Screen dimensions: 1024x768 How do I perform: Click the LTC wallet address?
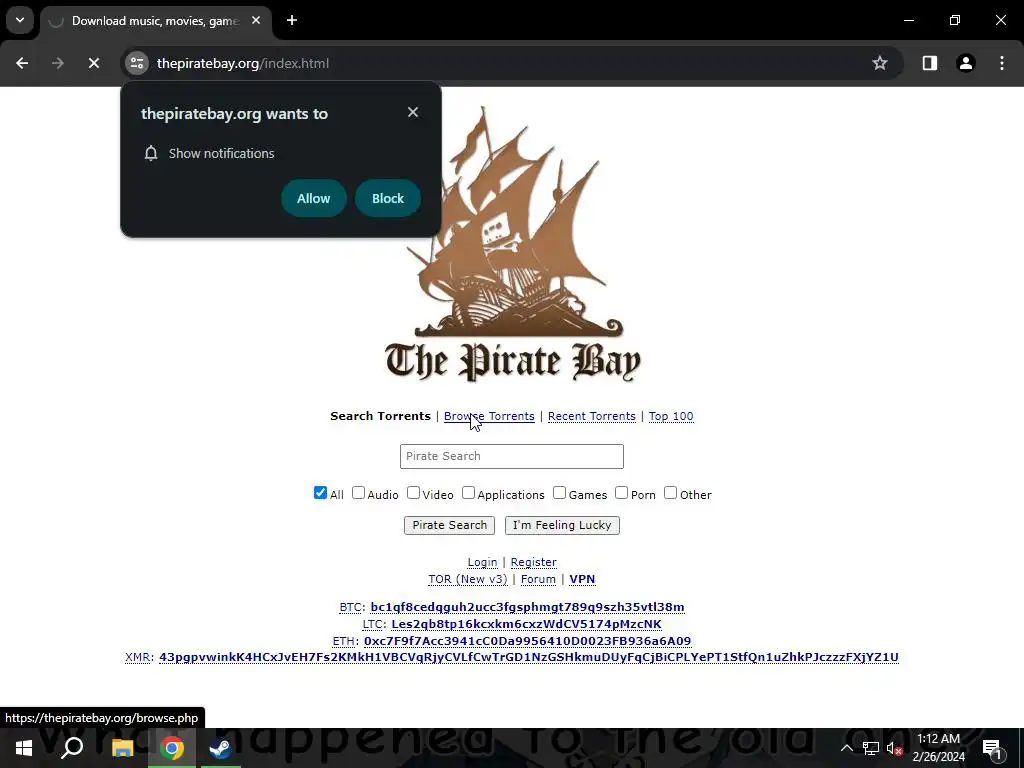(x=526, y=624)
